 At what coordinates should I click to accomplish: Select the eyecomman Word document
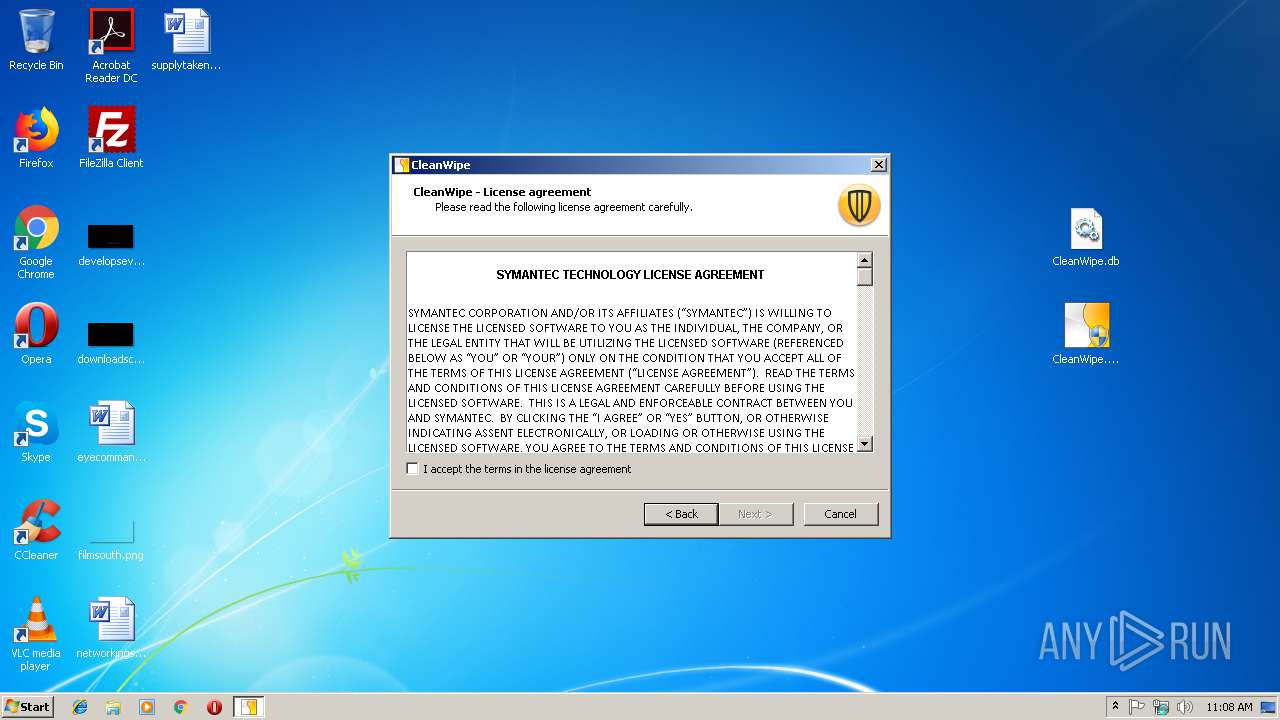[111, 432]
